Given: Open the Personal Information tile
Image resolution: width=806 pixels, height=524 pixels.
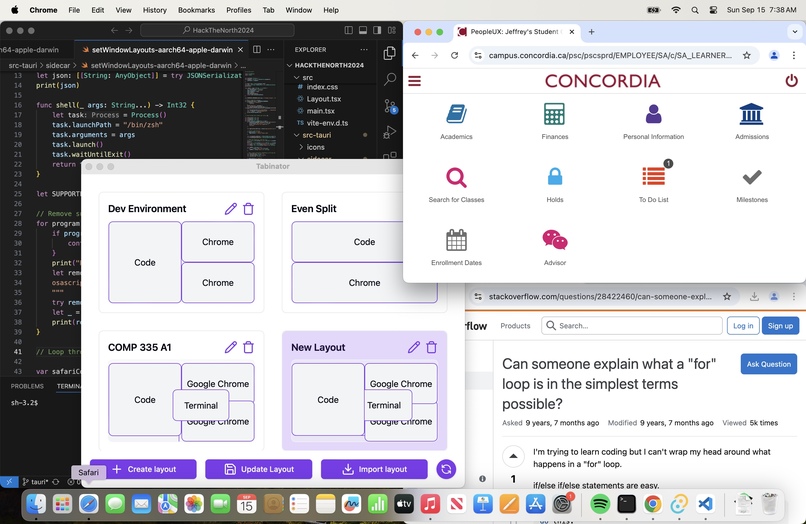Looking at the screenshot, I should pyautogui.click(x=653, y=121).
